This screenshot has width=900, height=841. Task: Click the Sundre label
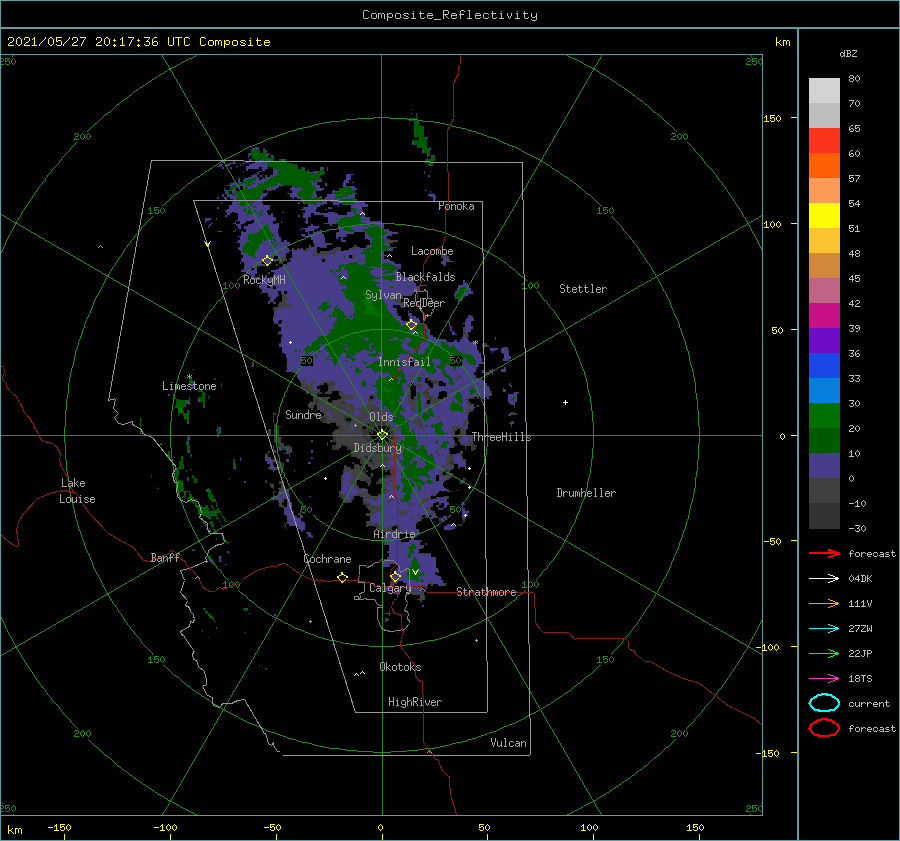click(x=303, y=414)
